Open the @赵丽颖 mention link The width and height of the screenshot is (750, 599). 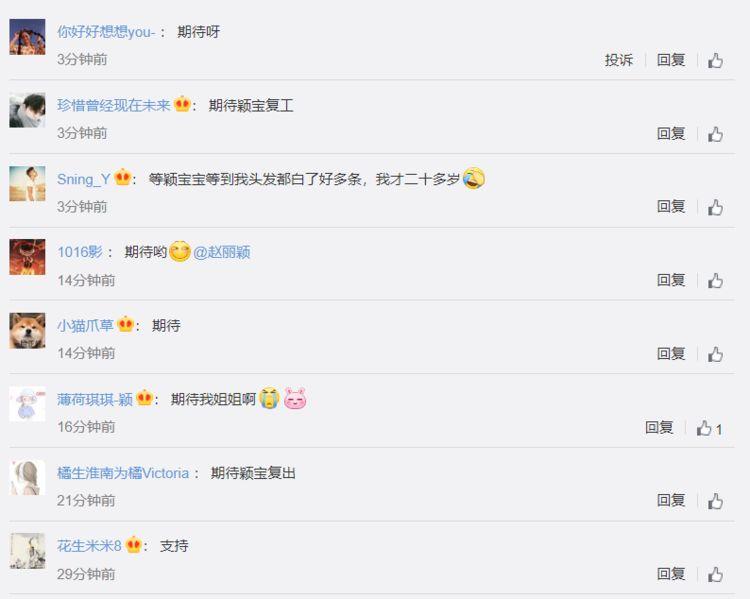(x=221, y=252)
